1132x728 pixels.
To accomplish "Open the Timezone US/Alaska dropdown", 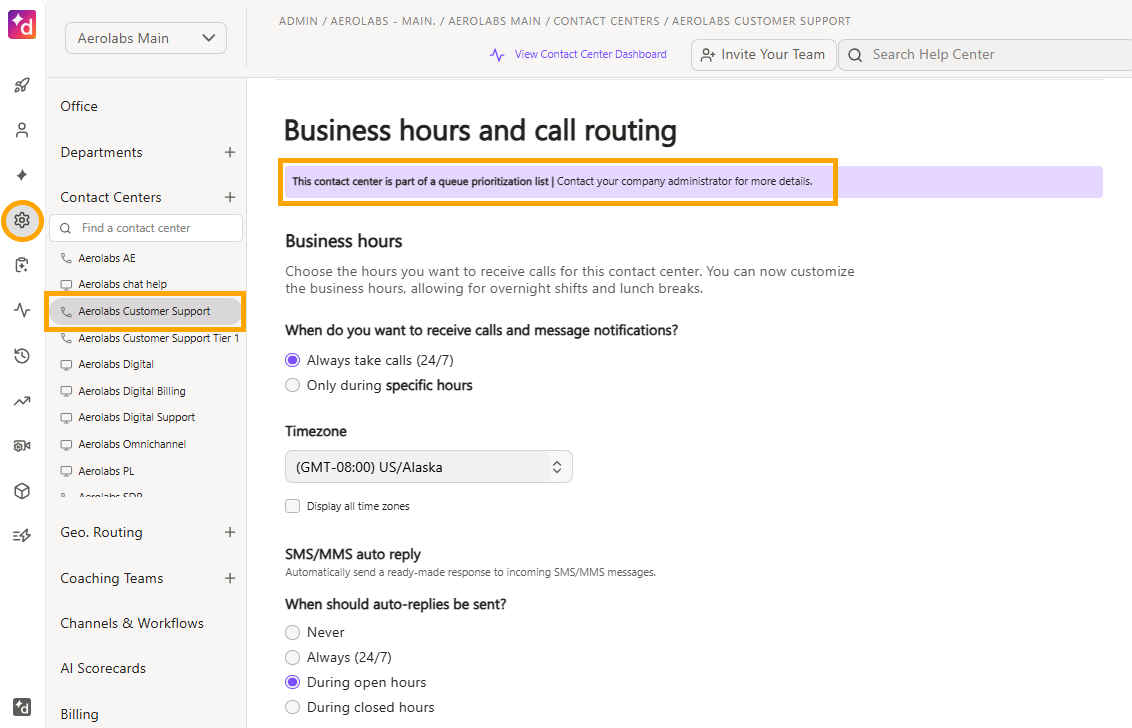I will pyautogui.click(x=429, y=467).
